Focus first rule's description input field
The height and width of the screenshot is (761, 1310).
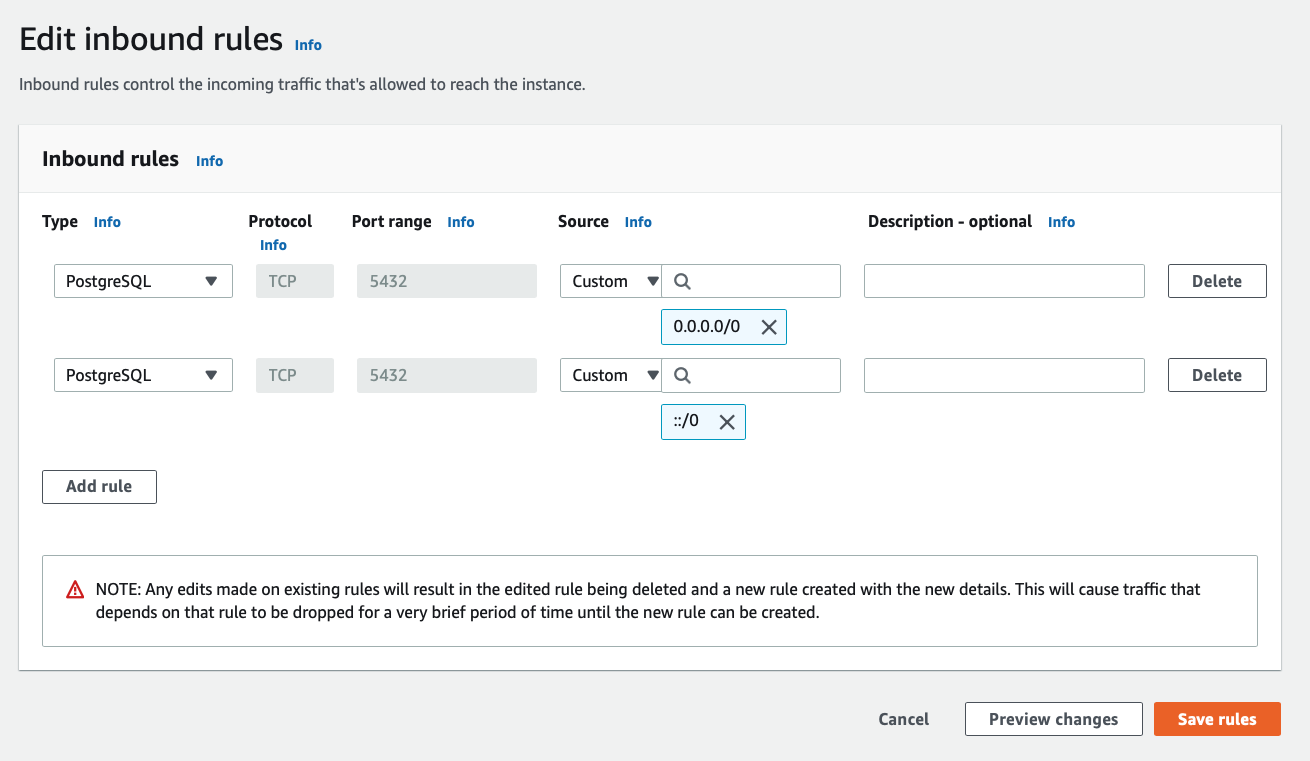pyautogui.click(x=1003, y=282)
